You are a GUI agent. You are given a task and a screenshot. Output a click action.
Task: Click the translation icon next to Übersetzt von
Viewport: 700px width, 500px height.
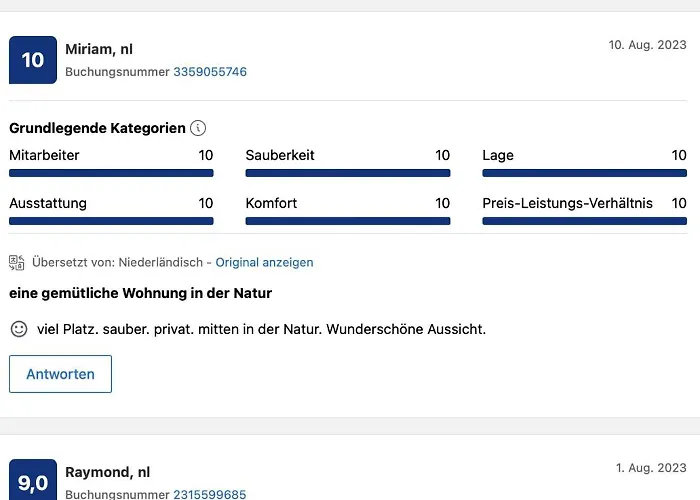[x=17, y=262]
